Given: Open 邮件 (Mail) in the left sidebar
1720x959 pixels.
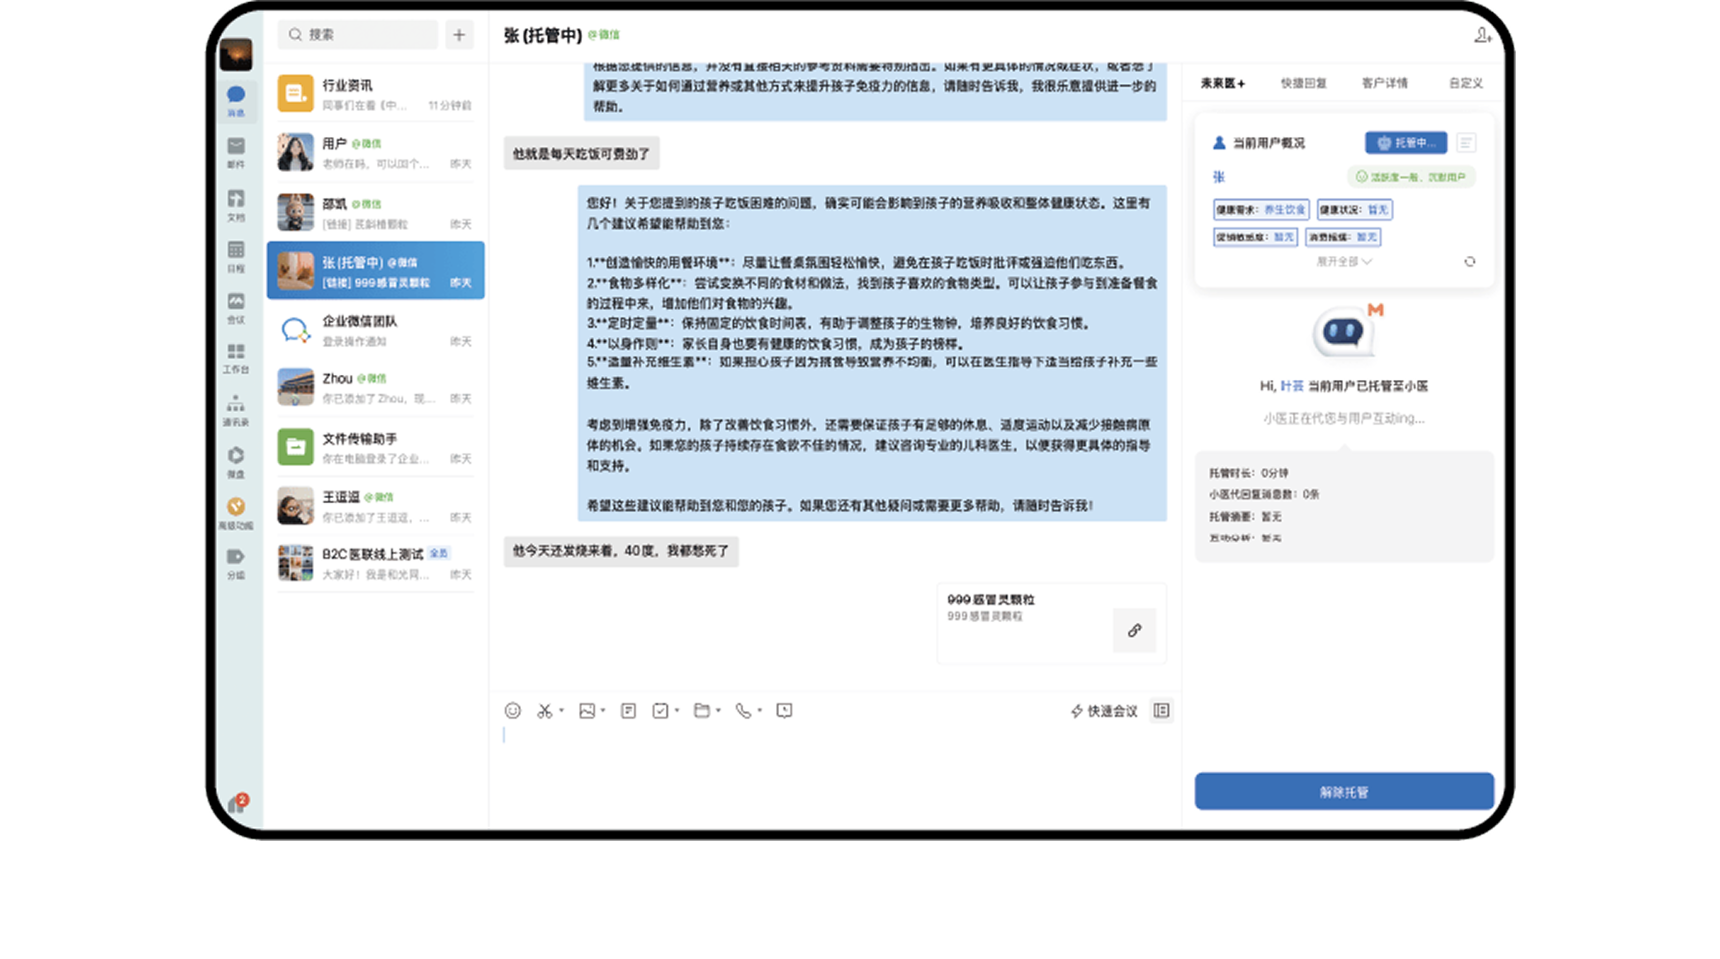Looking at the screenshot, I should [236, 150].
